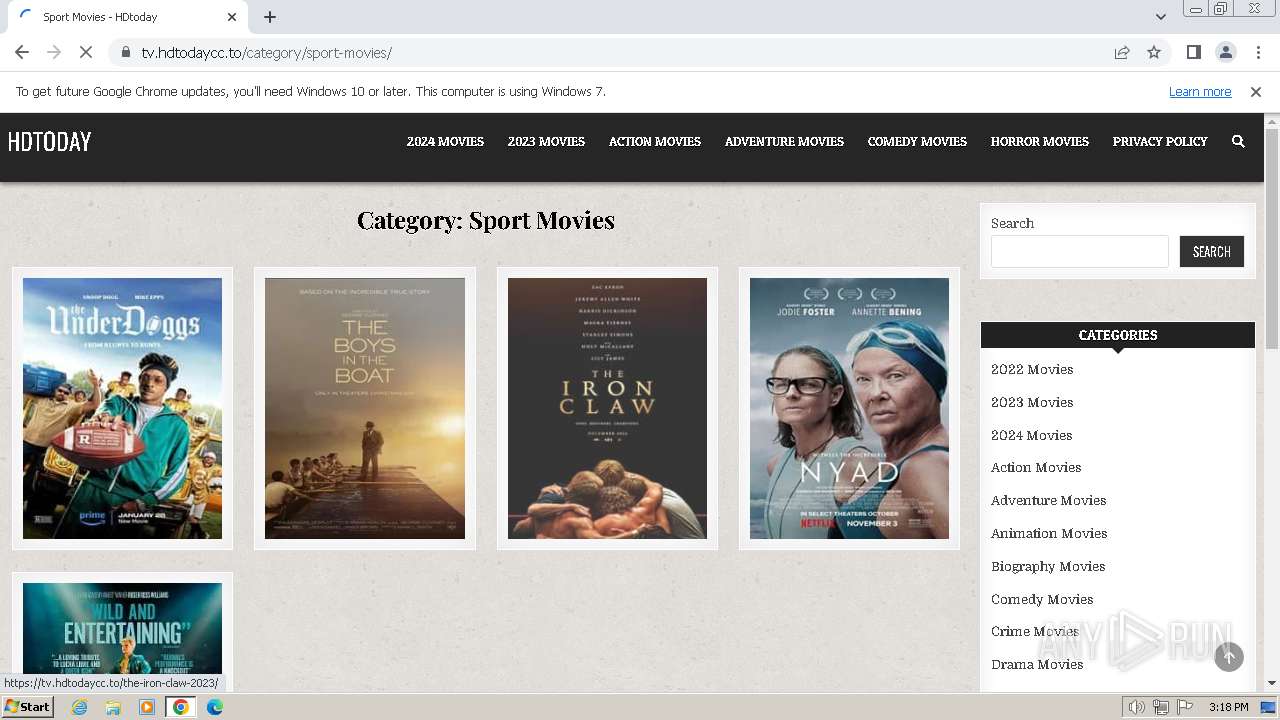Select Animation Movies category
The image size is (1280, 720).
coord(1049,534)
